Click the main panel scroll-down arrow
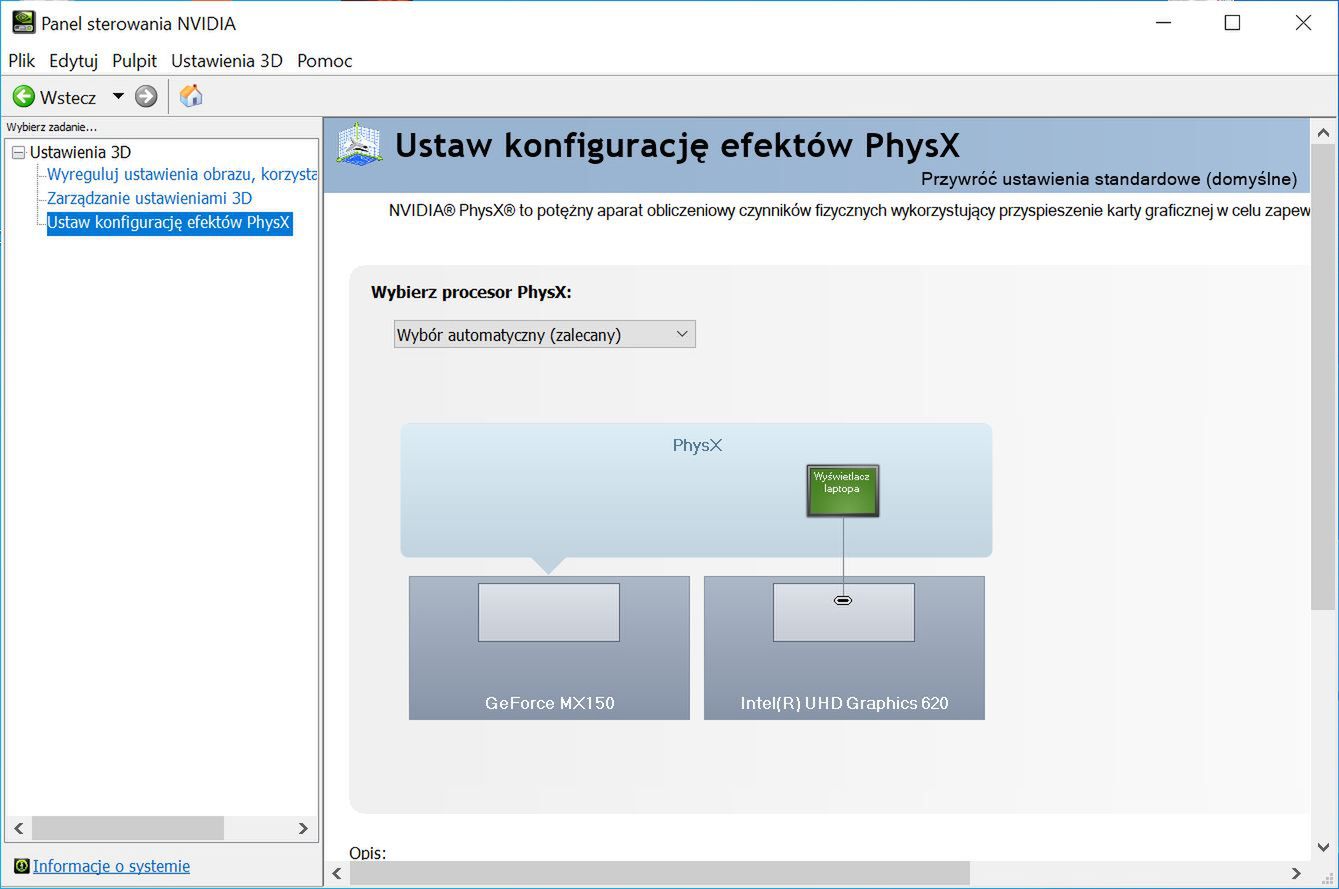The height and width of the screenshot is (889, 1339). (1323, 846)
